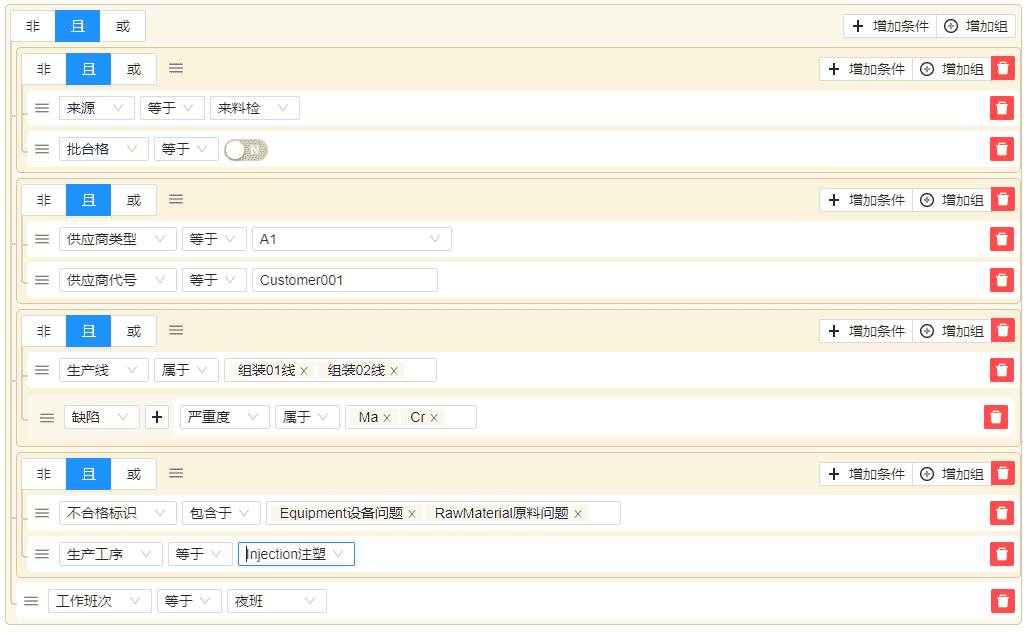Select 或 in the 供应商类型 group
This screenshot has width=1029, height=633.
134,200
